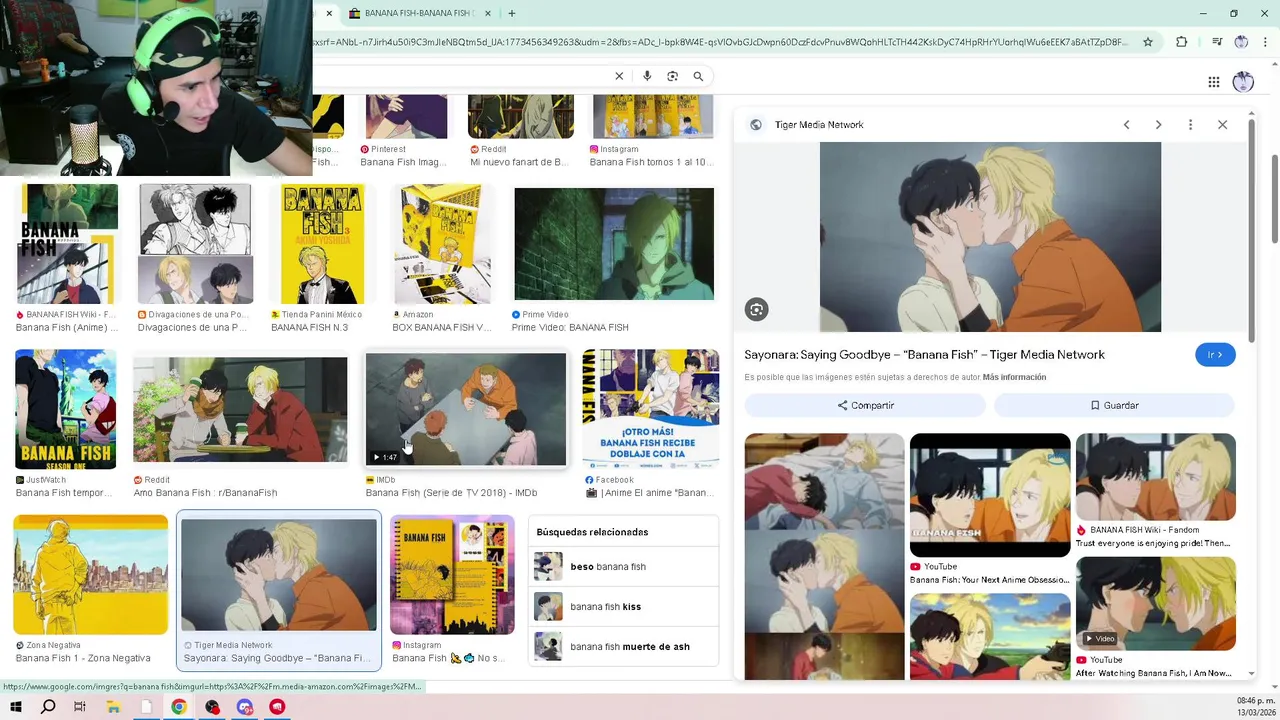The height and width of the screenshot is (720, 1280).
Task: Open the JustWatch Banana Fish Season One image
Action: coord(65,409)
